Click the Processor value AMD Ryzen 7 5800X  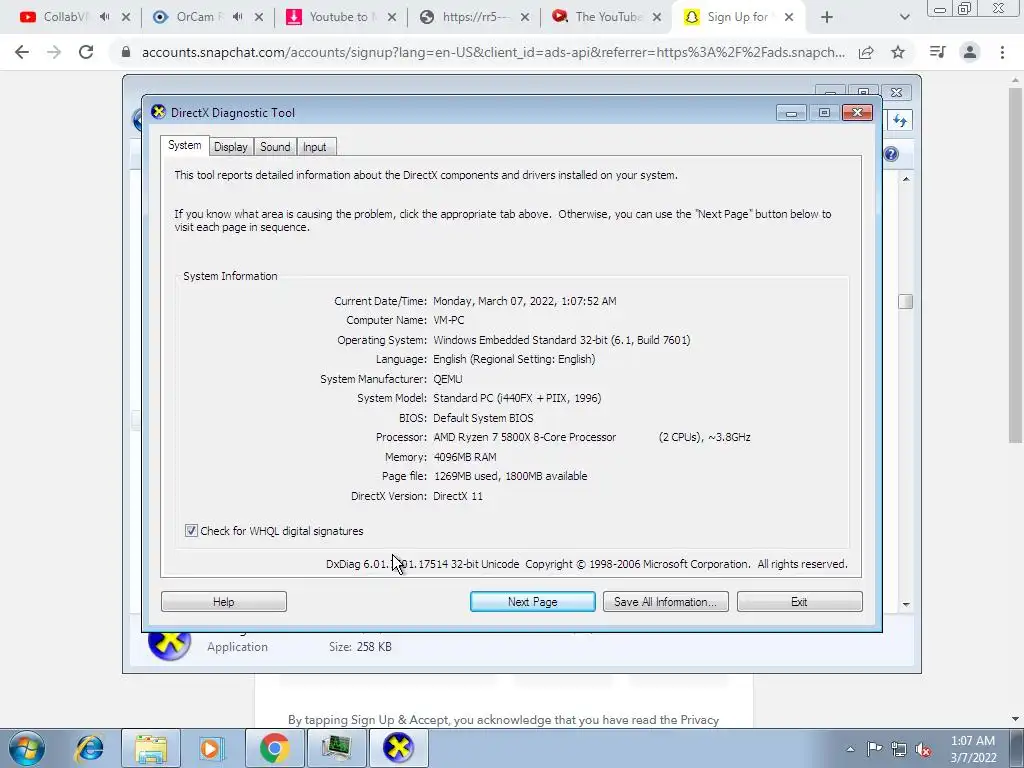524,437
